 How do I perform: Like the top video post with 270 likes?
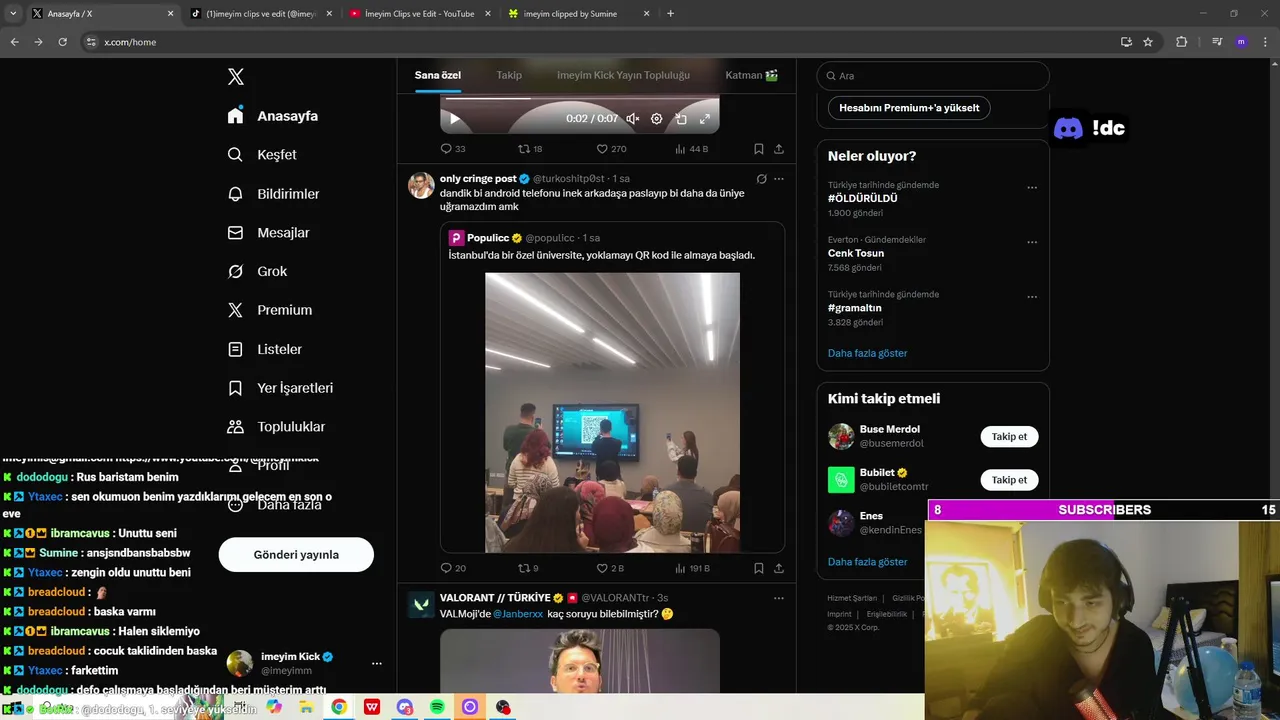[611, 149]
